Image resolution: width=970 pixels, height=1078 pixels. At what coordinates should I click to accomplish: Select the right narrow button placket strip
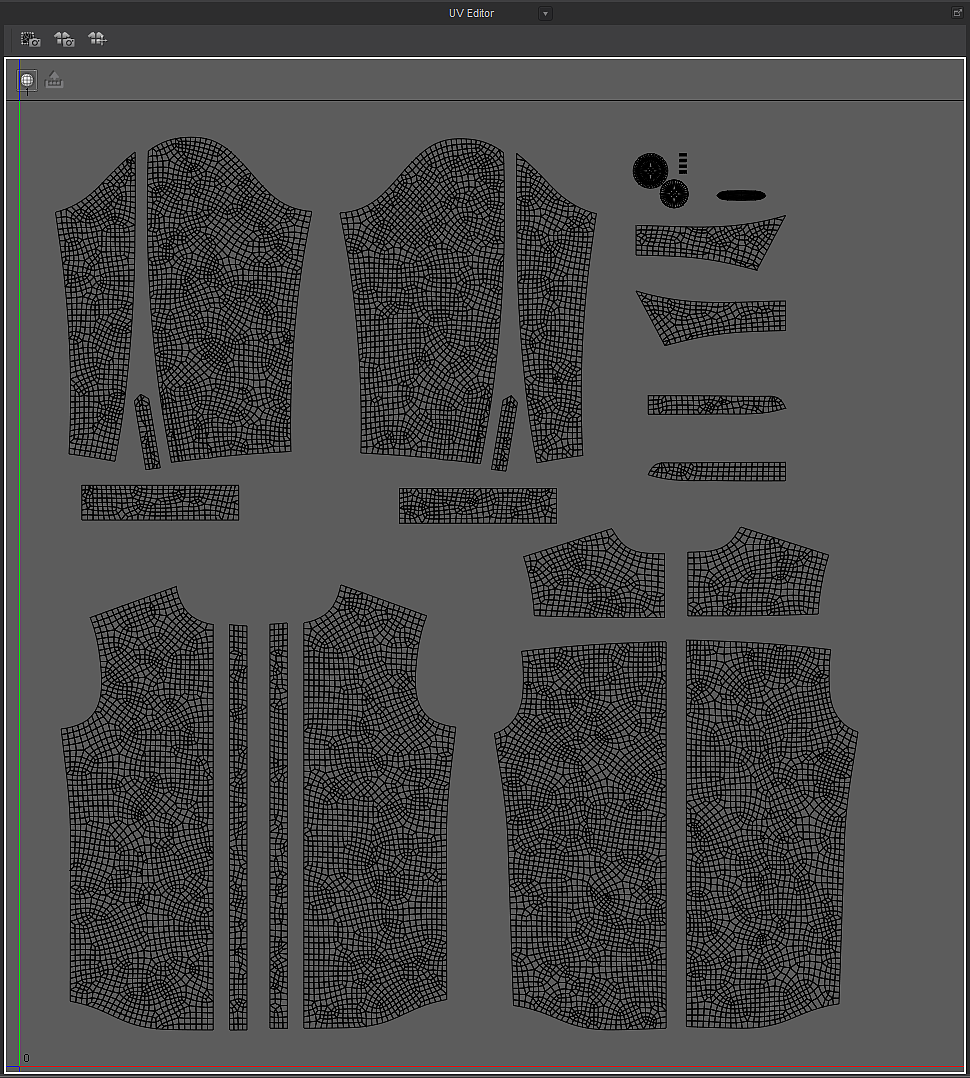(x=278, y=826)
